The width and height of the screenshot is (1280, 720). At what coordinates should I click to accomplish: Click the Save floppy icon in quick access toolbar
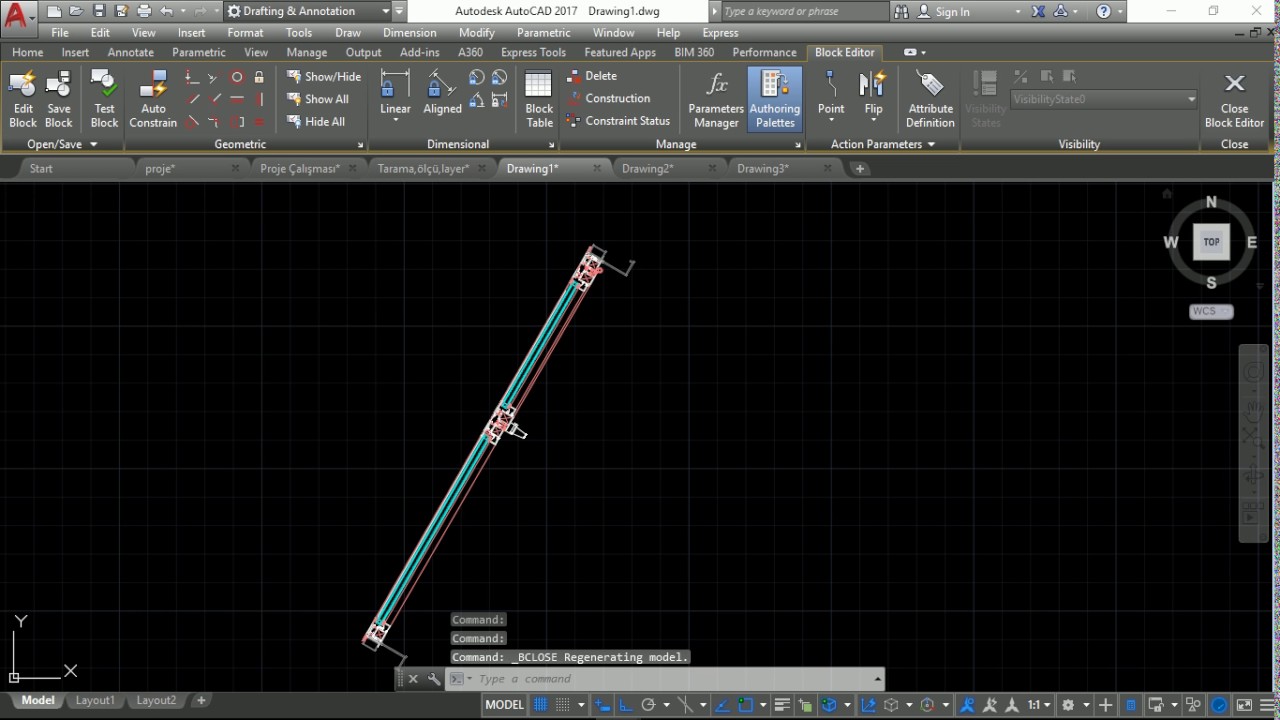[98, 11]
